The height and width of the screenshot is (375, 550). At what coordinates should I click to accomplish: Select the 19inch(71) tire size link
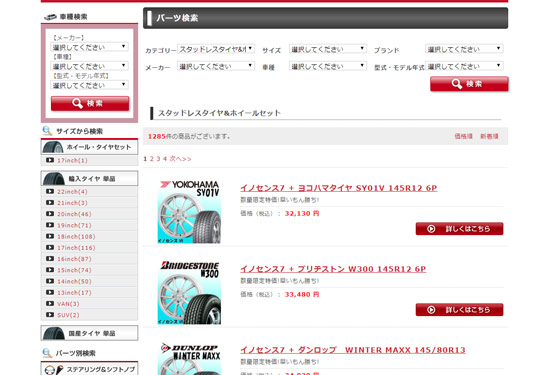pos(74,225)
